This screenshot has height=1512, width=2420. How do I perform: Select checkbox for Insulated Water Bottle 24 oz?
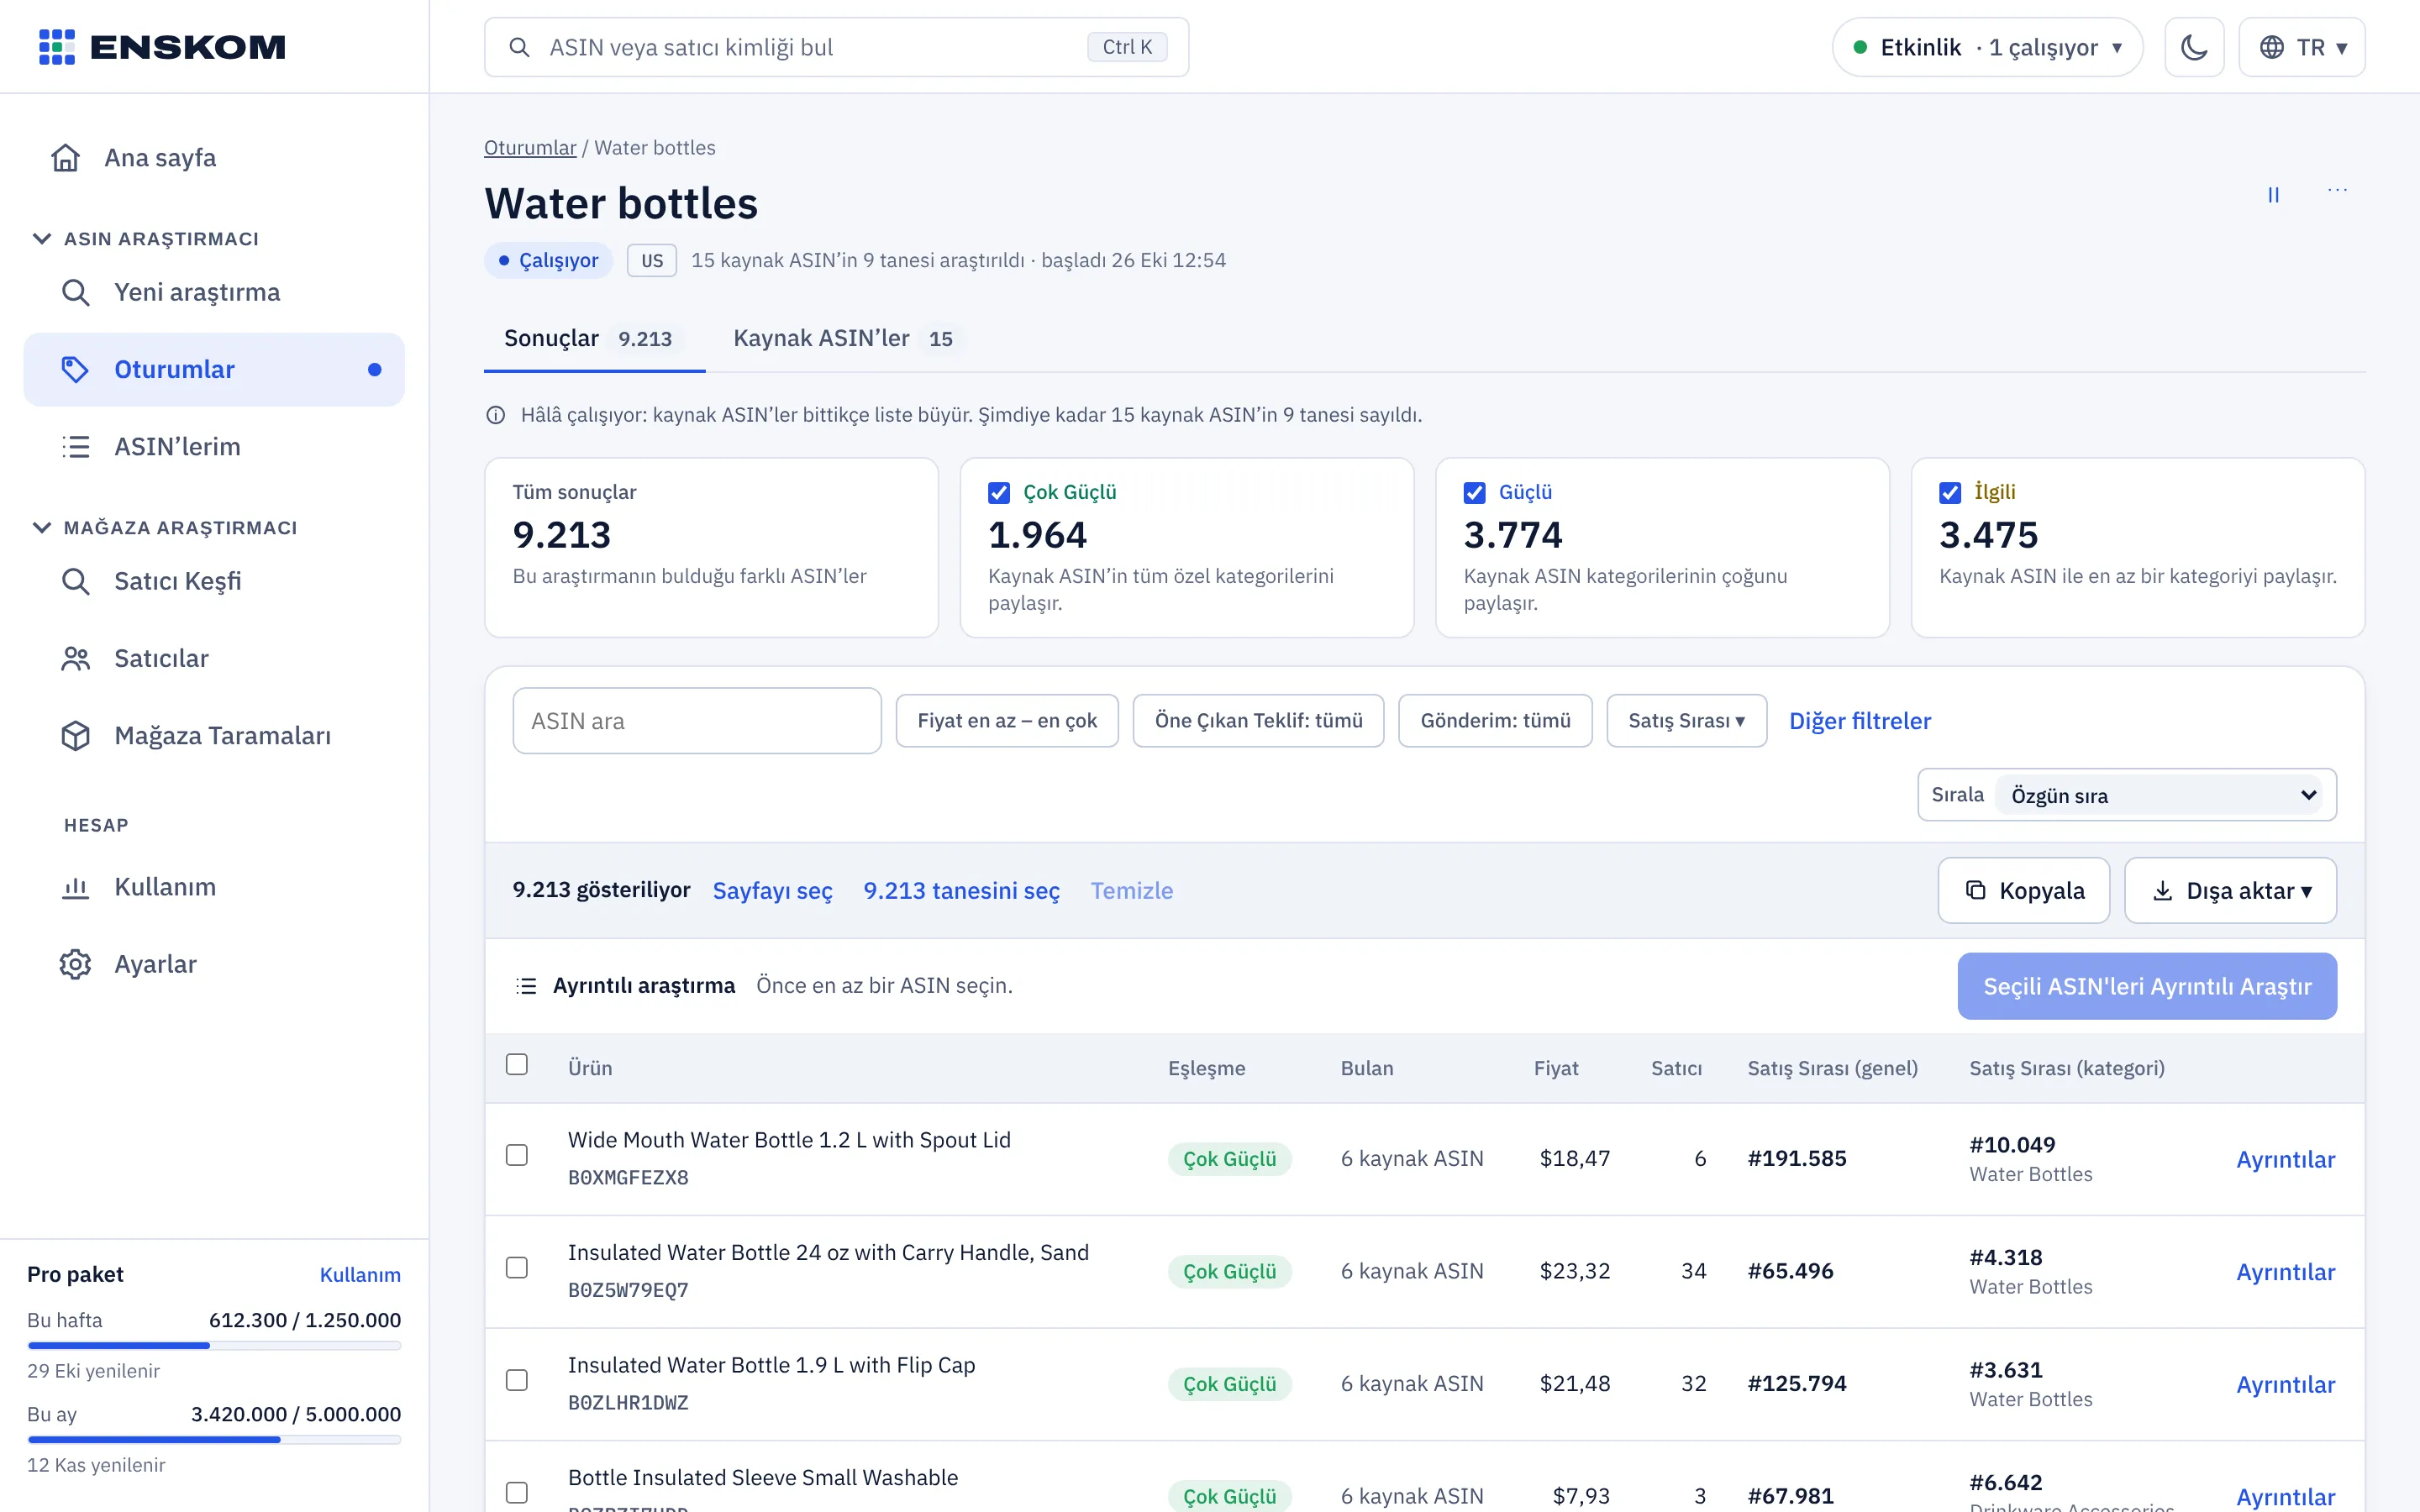[x=517, y=1268]
